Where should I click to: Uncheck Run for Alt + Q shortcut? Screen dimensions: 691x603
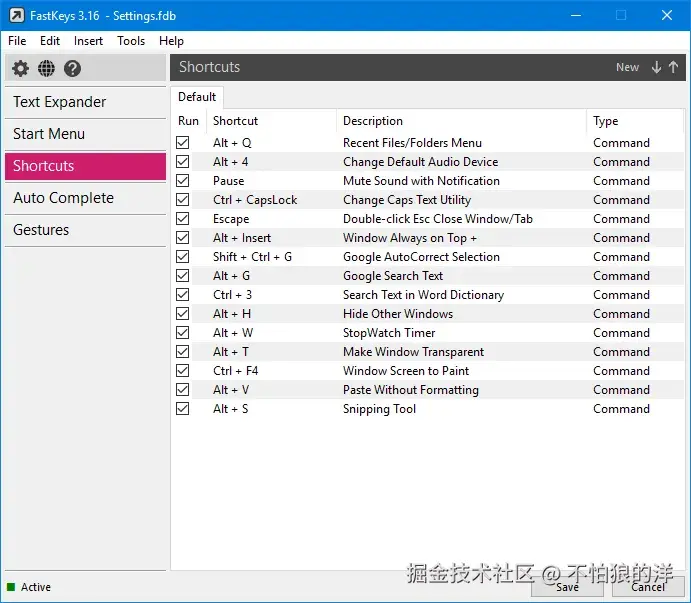pyautogui.click(x=182, y=142)
